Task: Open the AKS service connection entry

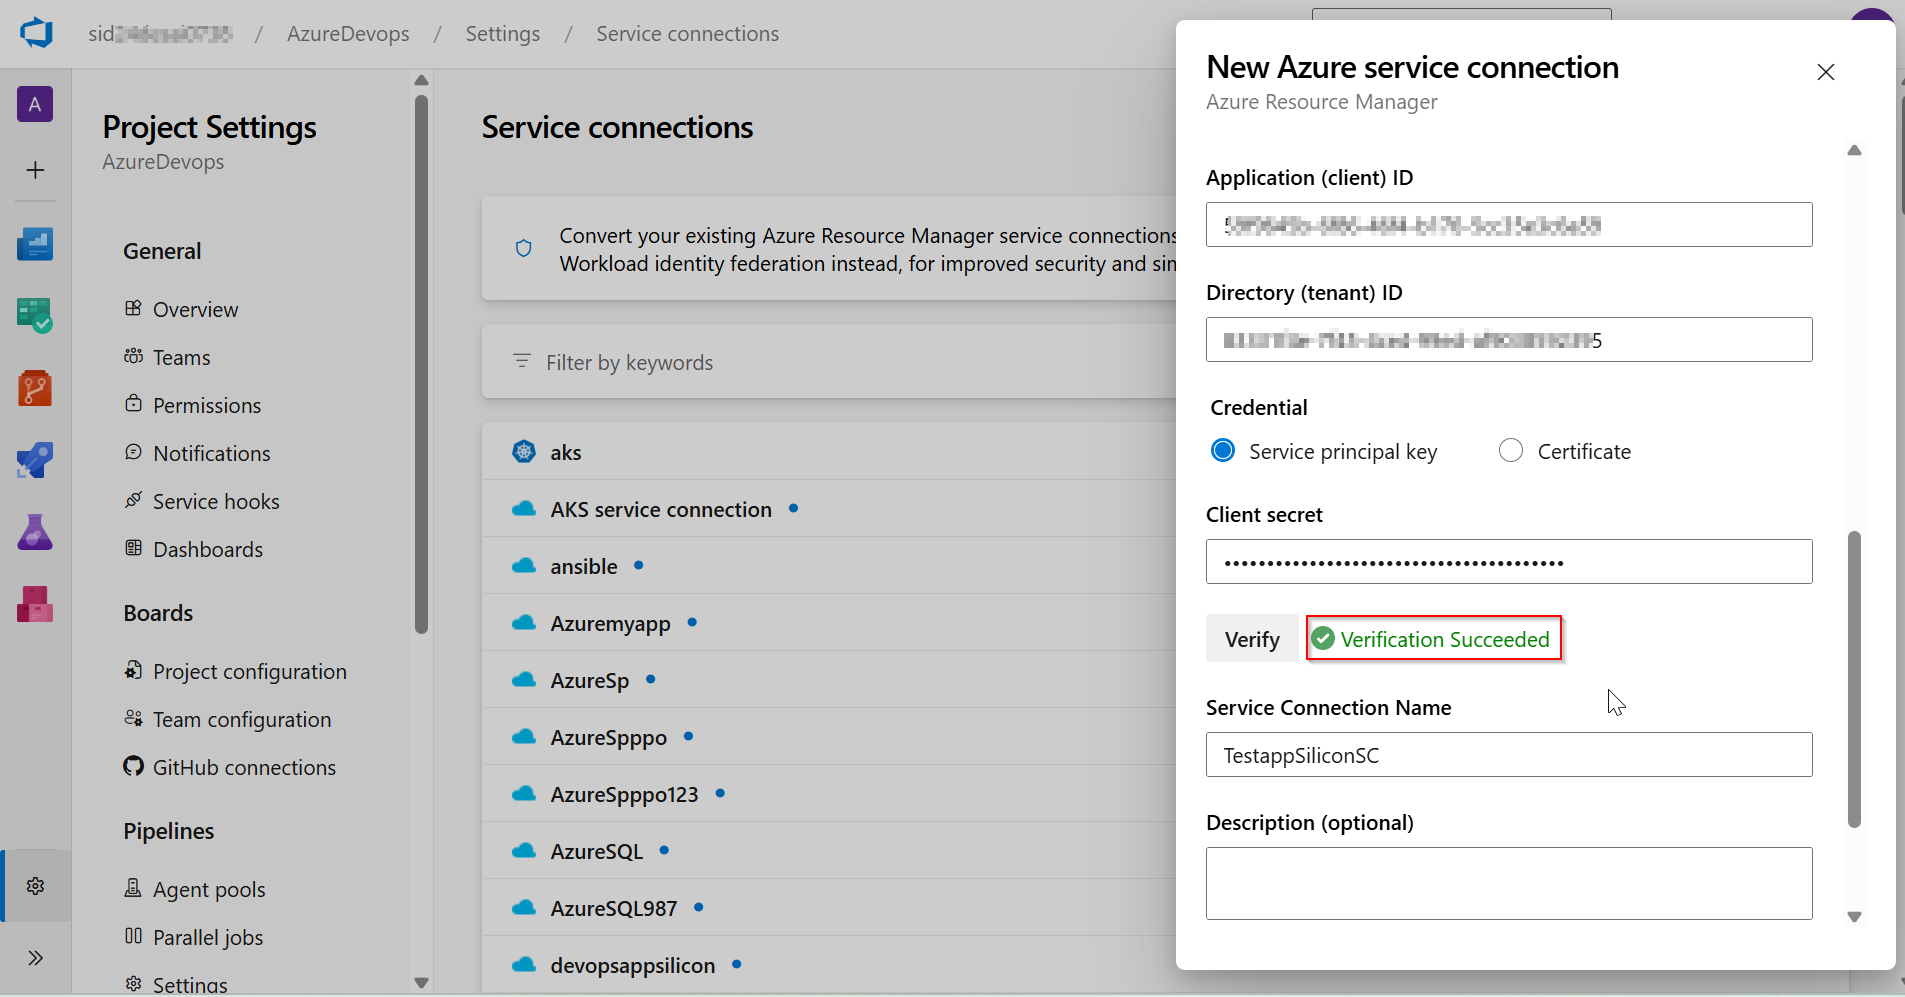Action: pyautogui.click(x=661, y=510)
